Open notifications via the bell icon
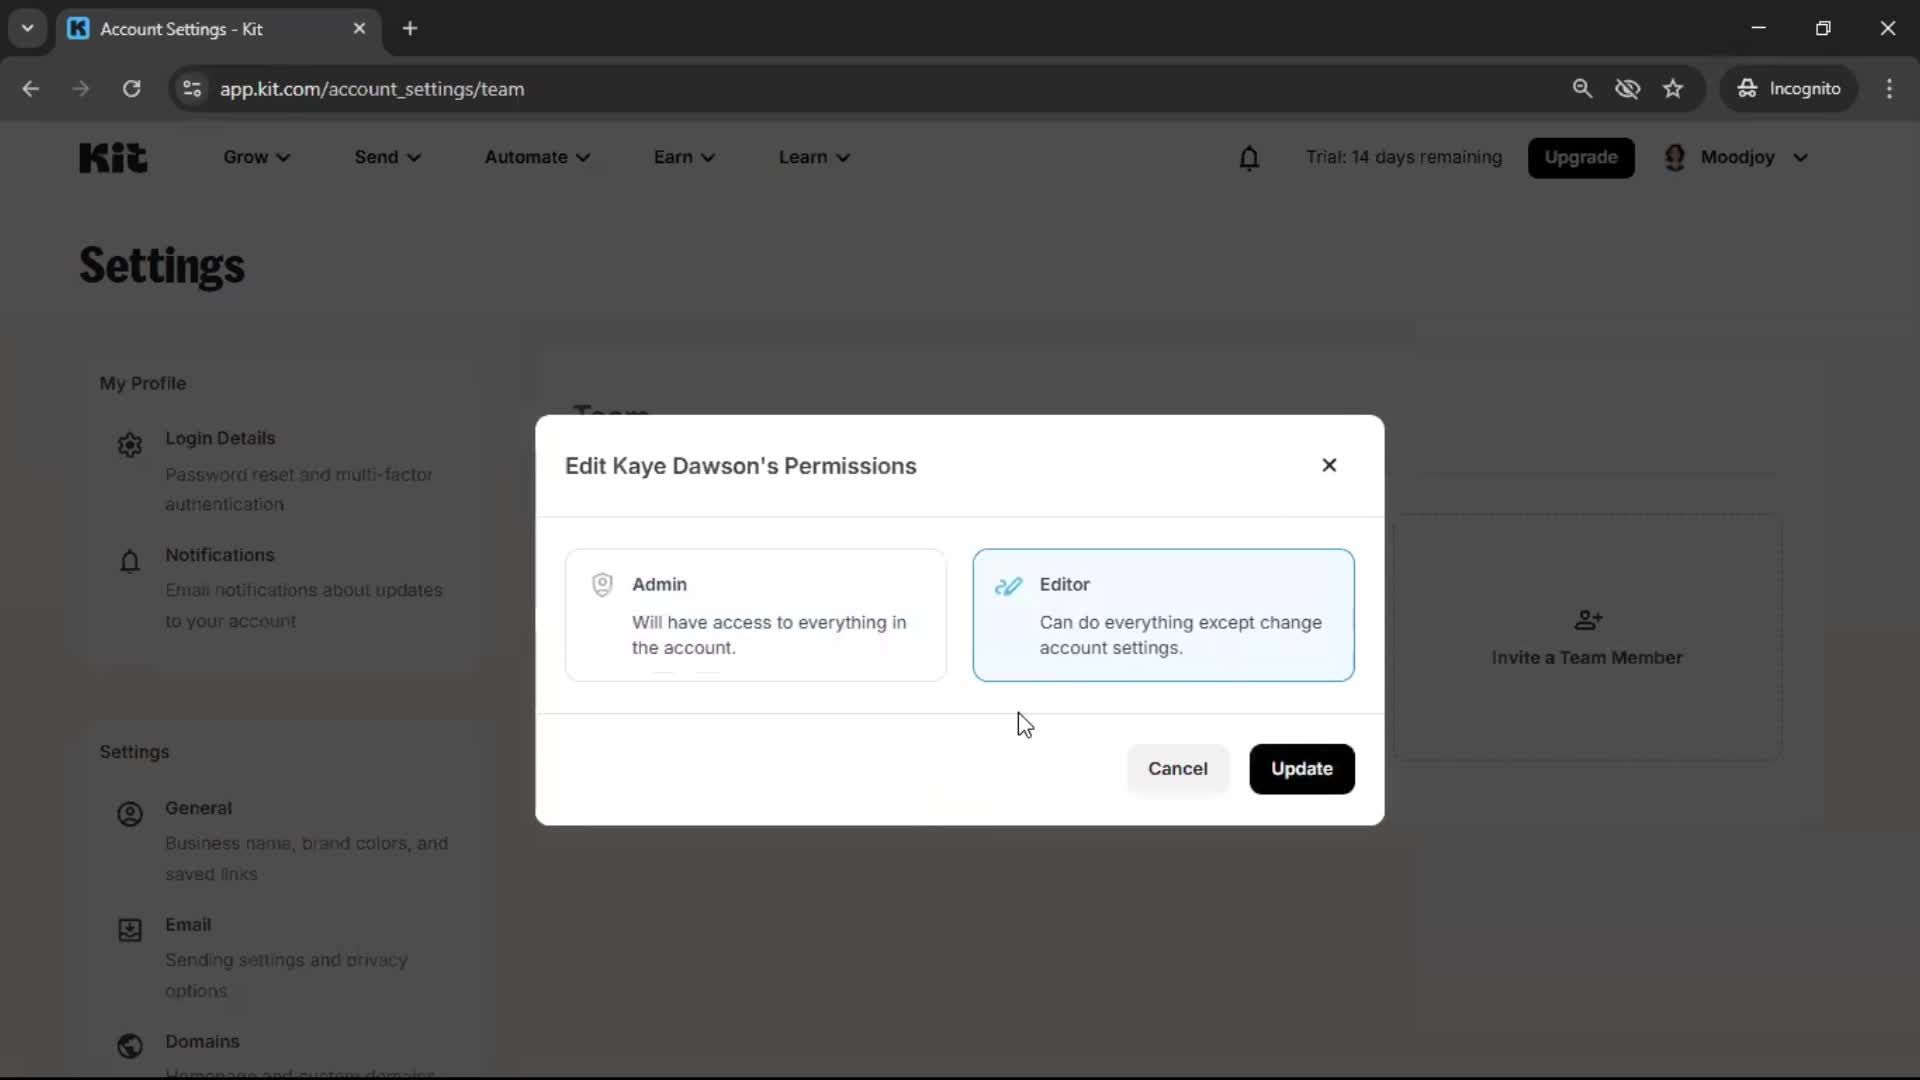The width and height of the screenshot is (1920, 1080). tap(1250, 158)
